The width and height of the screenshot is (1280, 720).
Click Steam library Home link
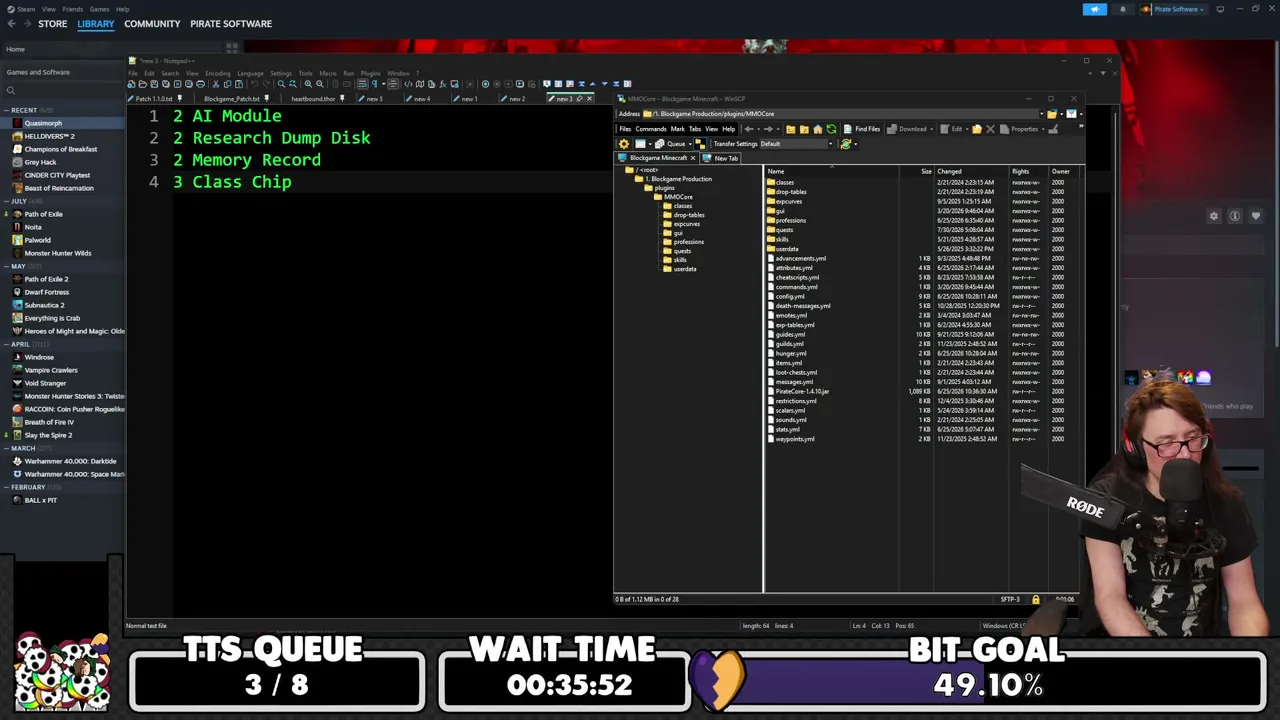[16, 49]
